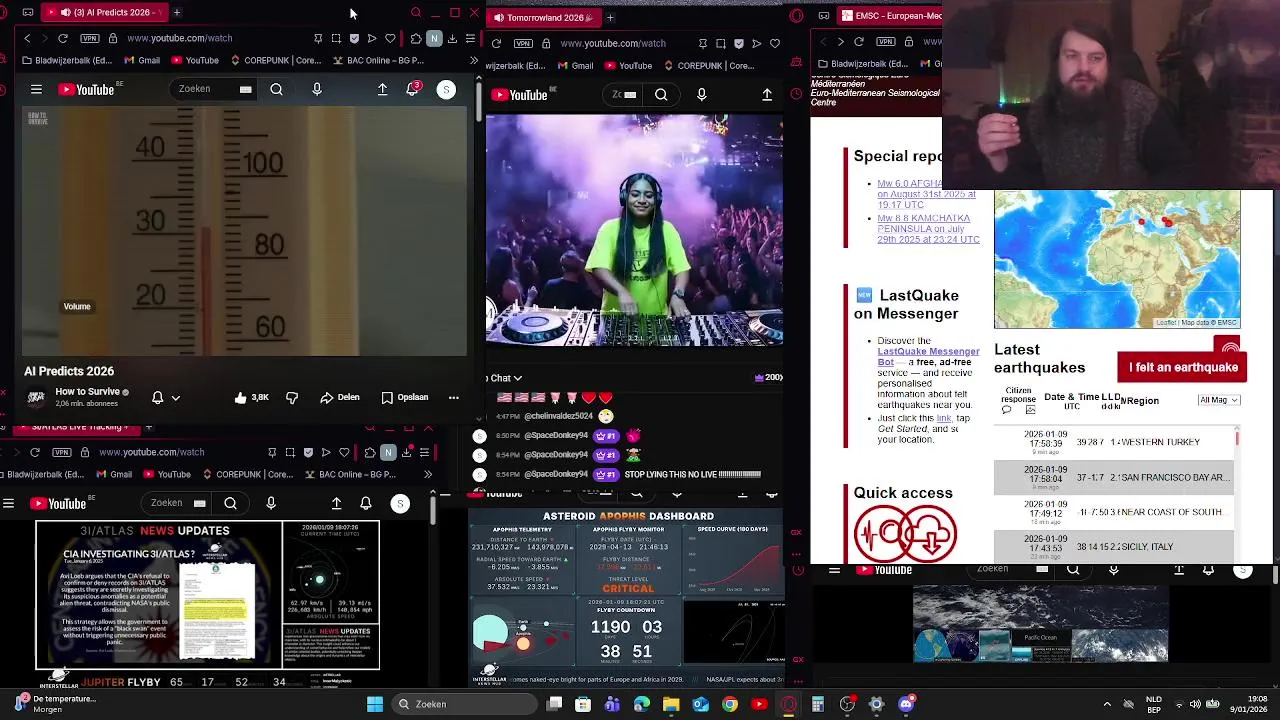Select the EMSC - European-Med tab
Screen dimensions: 1280x720
(890, 16)
